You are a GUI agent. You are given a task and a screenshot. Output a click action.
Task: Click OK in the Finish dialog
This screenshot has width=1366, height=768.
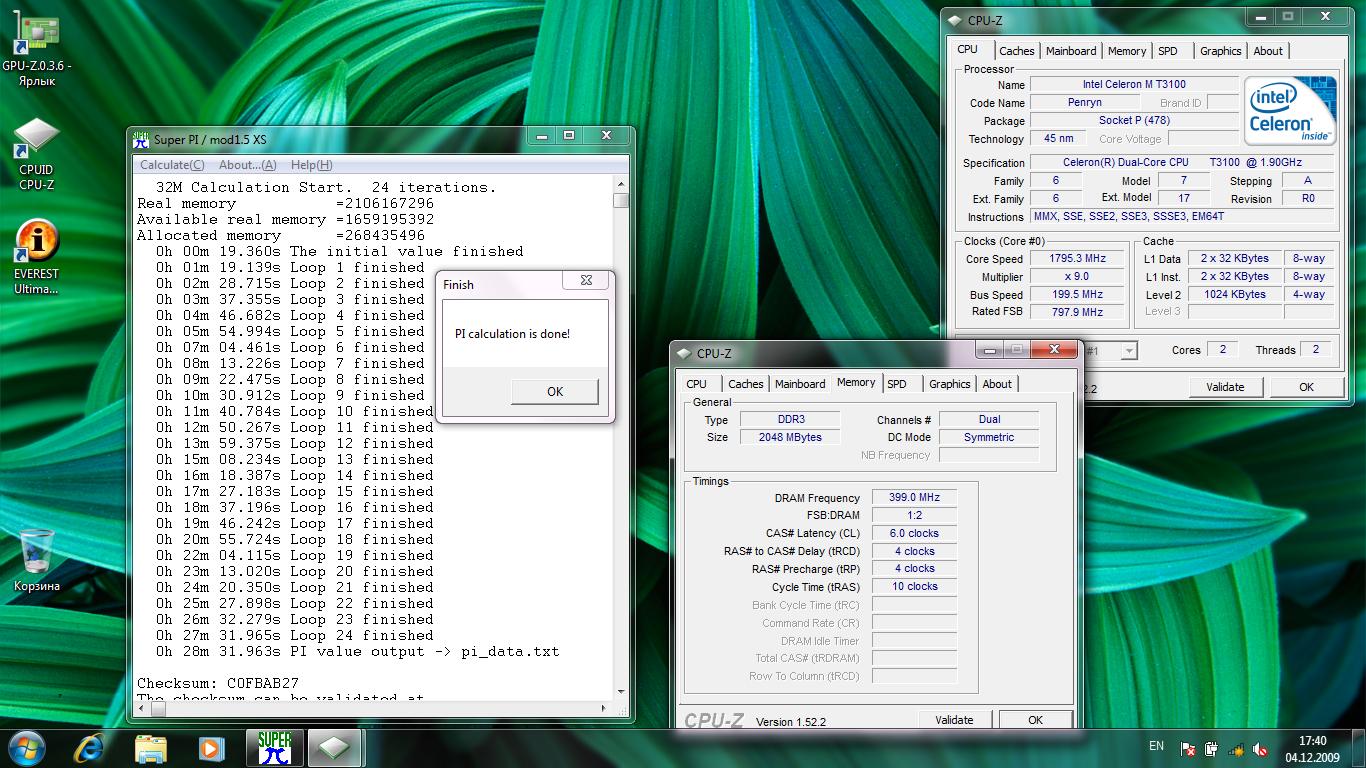pyautogui.click(x=555, y=392)
